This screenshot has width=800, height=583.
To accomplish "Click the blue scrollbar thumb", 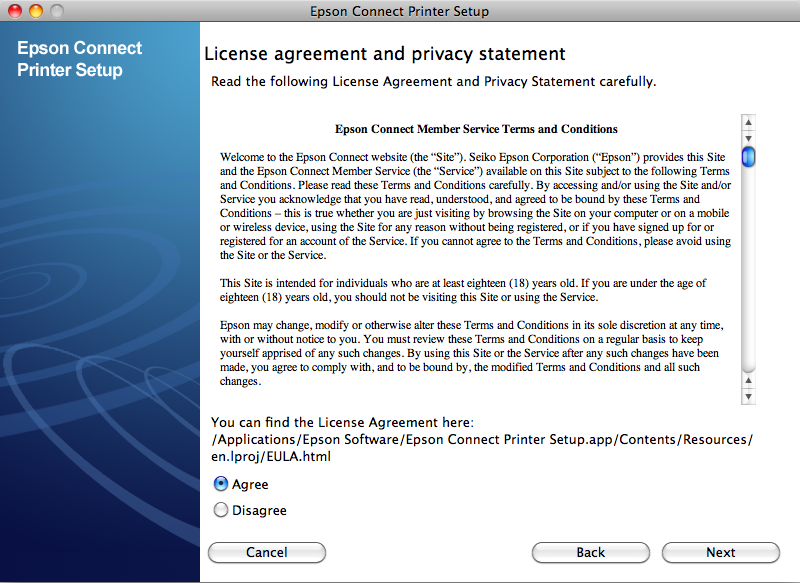I will pyautogui.click(x=748, y=156).
